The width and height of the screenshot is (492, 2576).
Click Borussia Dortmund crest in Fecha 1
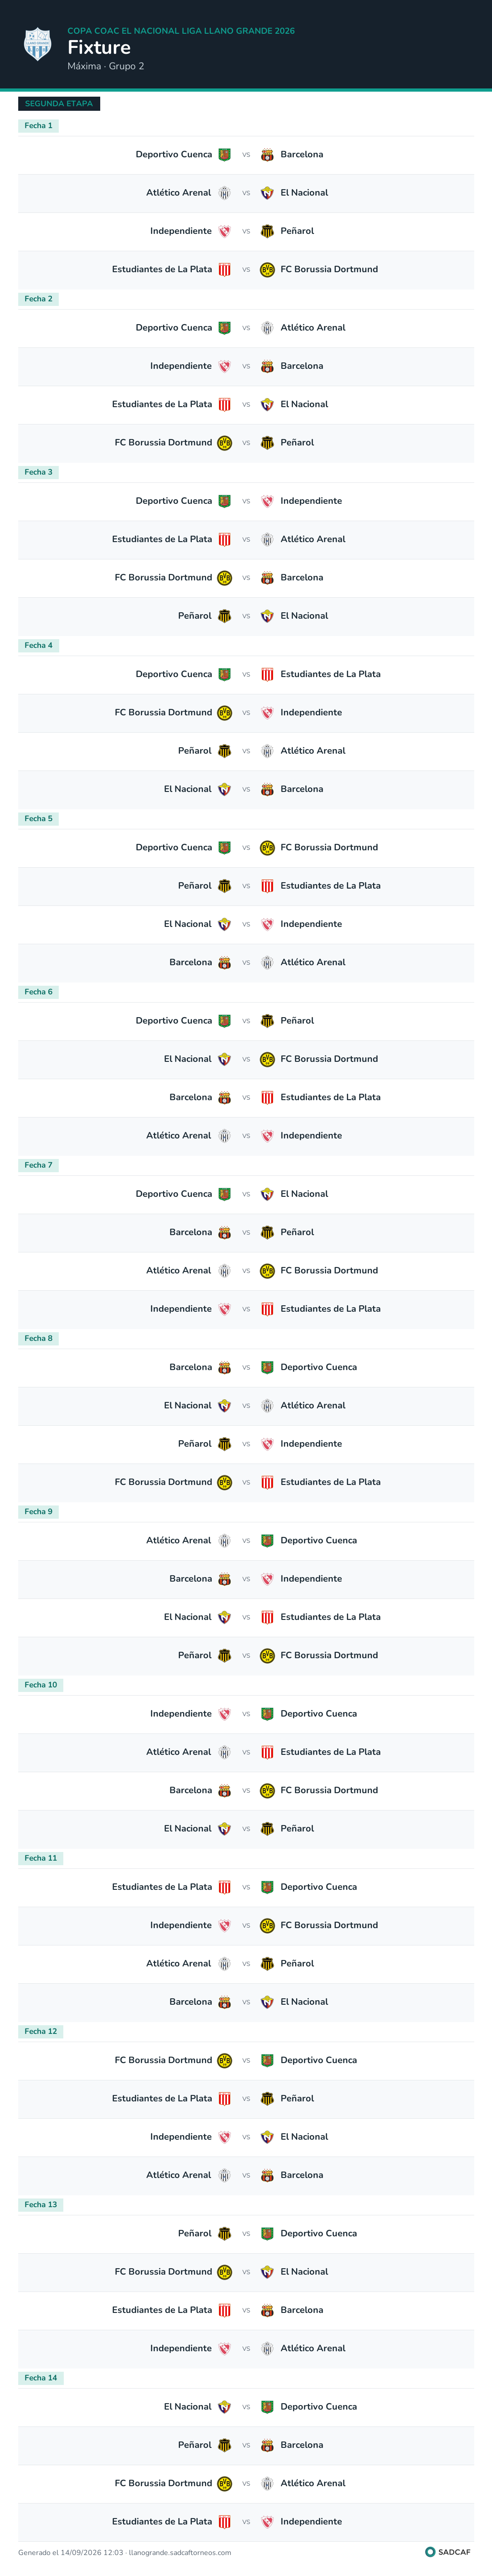[x=267, y=270]
